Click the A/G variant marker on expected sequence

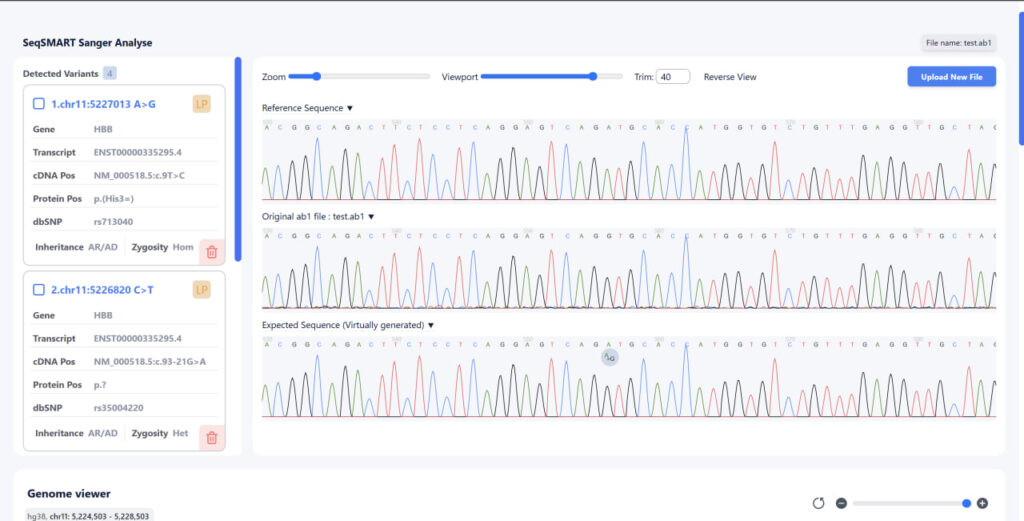tap(609, 357)
